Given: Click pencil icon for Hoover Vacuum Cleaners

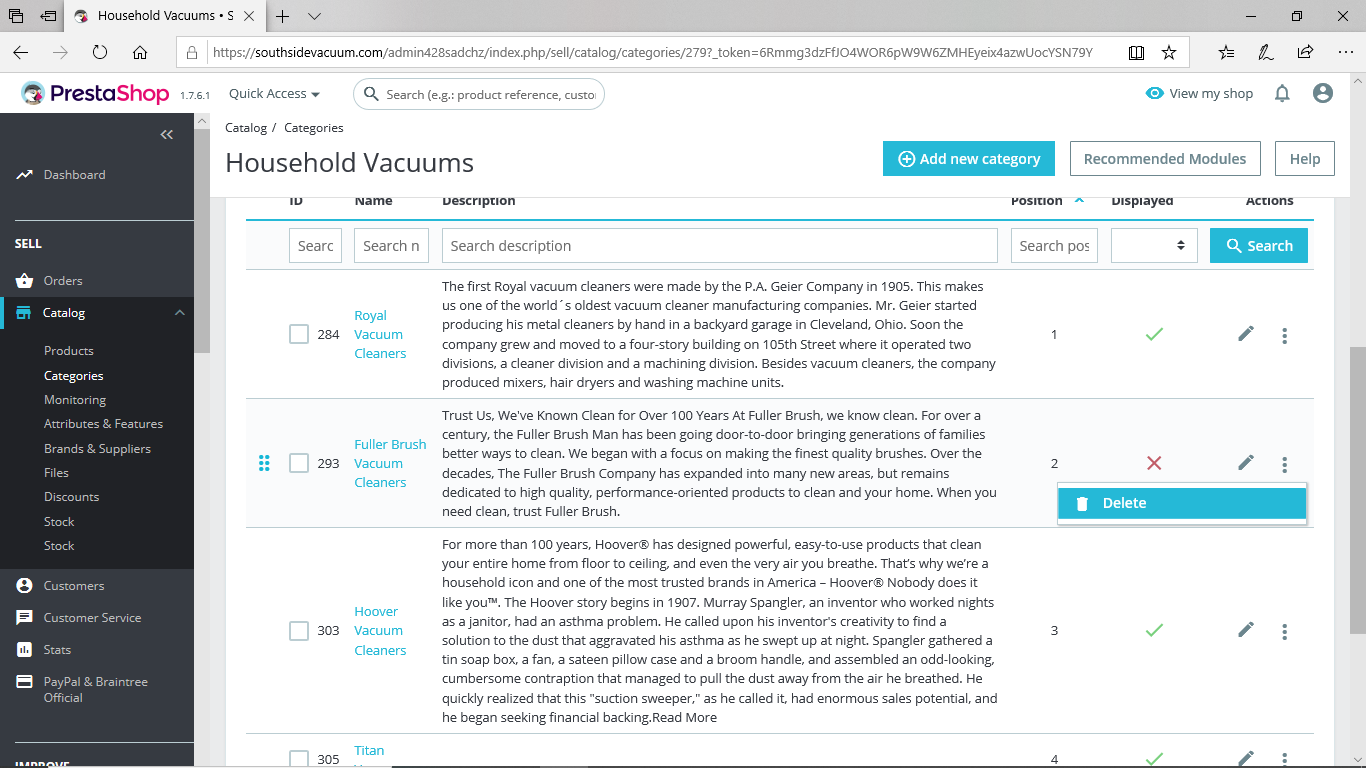Looking at the screenshot, I should click(x=1246, y=630).
